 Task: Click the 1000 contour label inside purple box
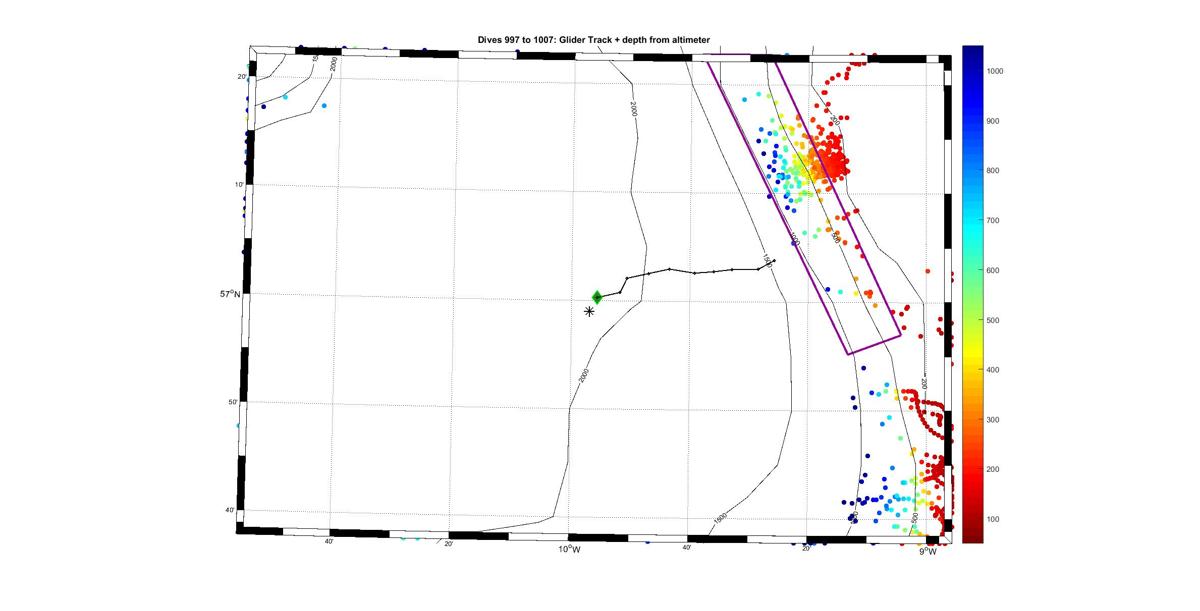tap(795, 241)
